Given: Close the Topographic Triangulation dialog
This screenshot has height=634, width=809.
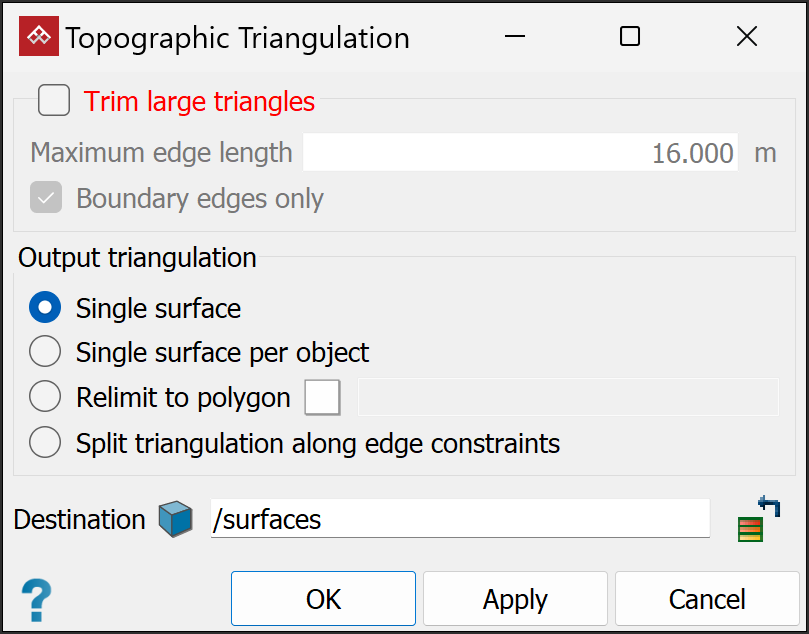Looking at the screenshot, I should pyautogui.click(x=746, y=37).
